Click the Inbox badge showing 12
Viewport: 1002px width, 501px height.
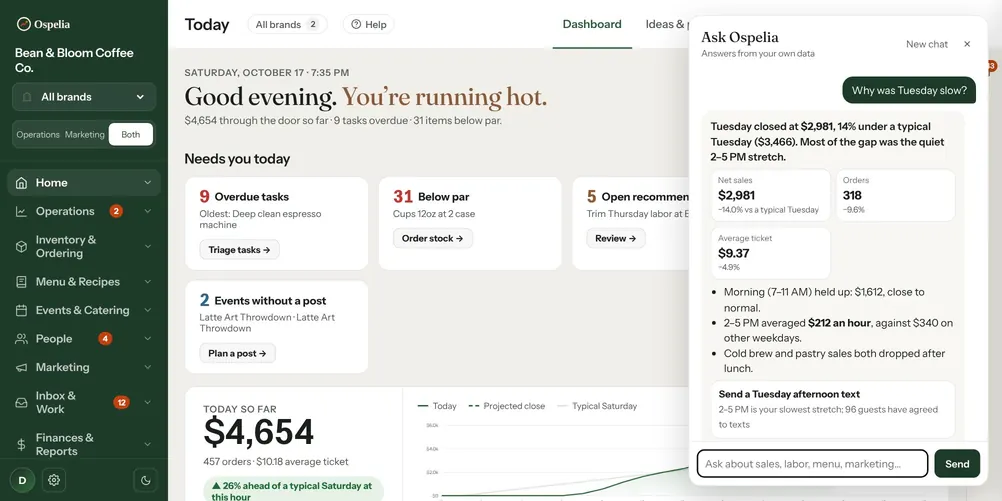point(121,402)
